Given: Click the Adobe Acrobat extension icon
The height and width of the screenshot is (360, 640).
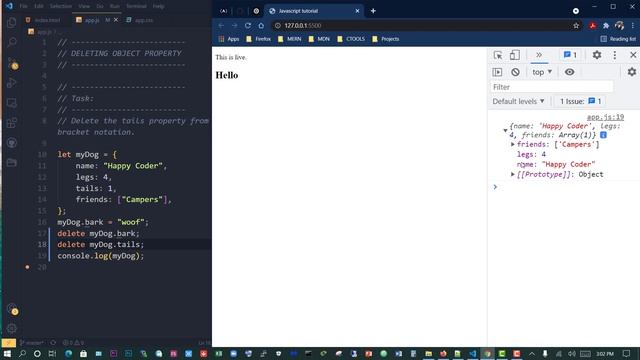Looking at the screenshot, I should [x=593, y=25].
